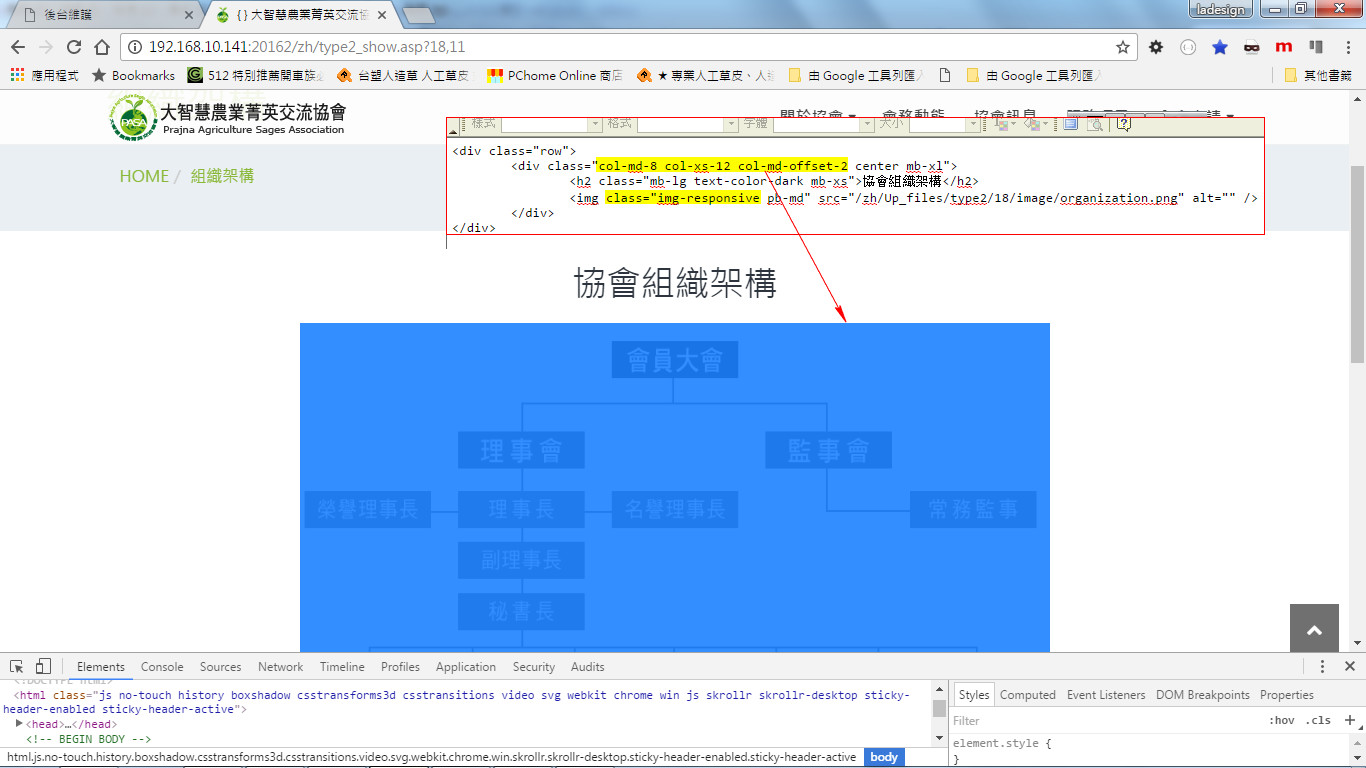This screenshot has width=1366, height=768.
Task: Click the red 'm' extension icon near the address bar
Action: (x=1283, y=46)
